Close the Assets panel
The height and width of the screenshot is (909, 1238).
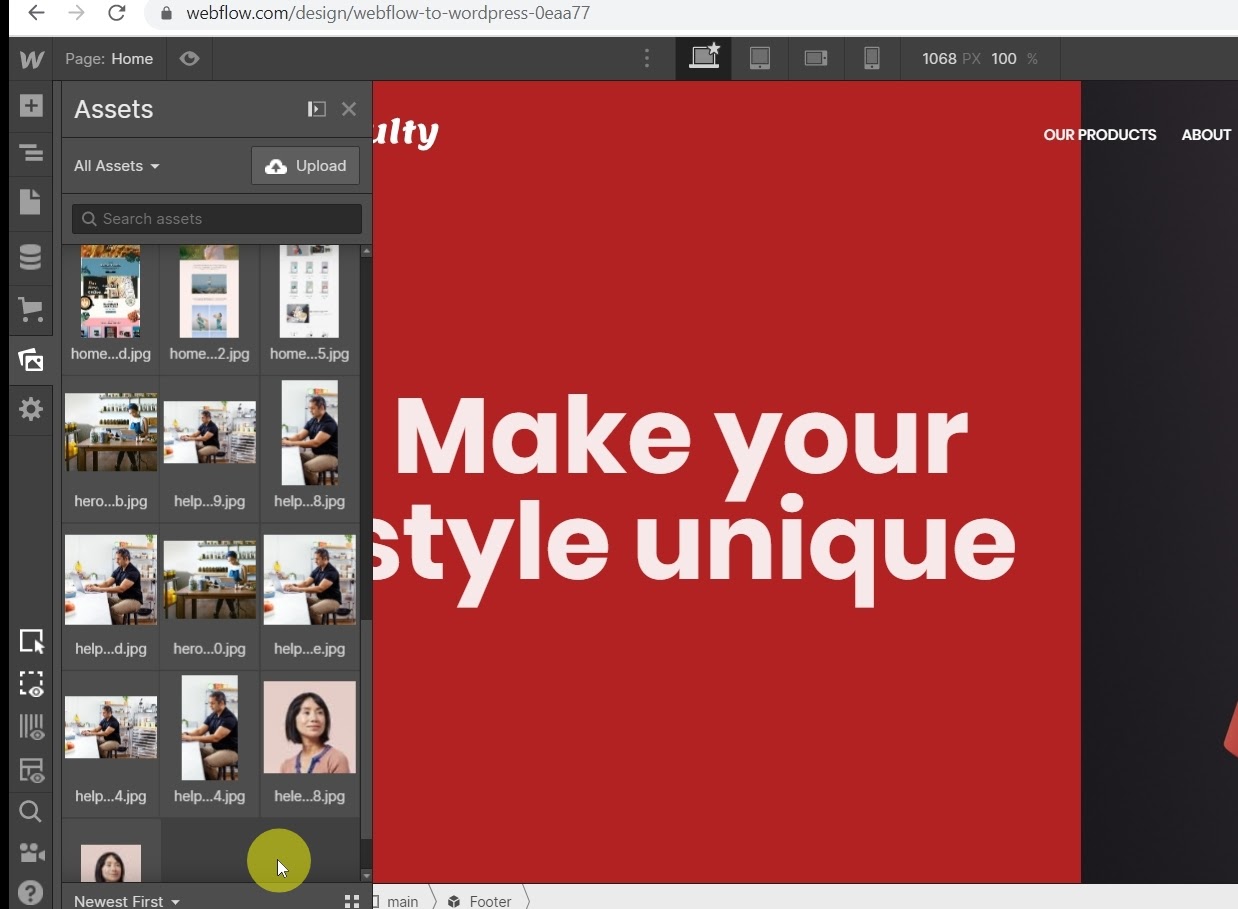coord(349,109)
